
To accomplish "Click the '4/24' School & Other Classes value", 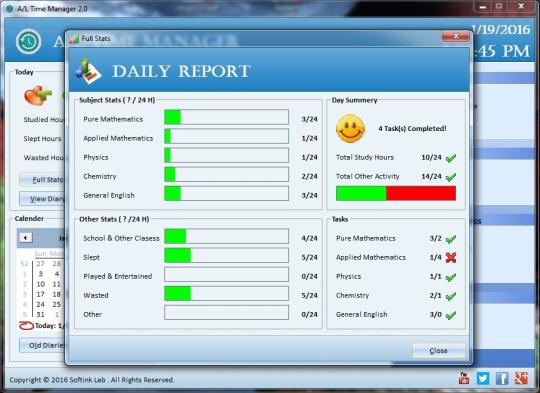I will (x=309, y=238).
